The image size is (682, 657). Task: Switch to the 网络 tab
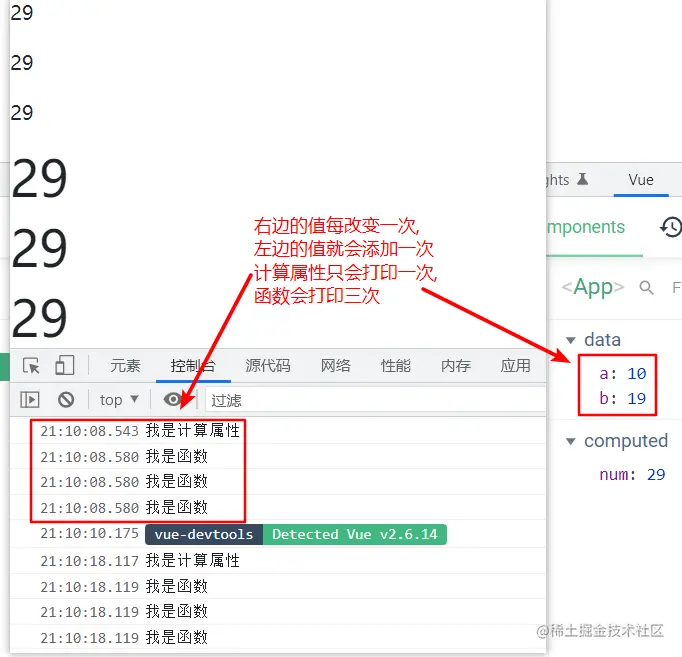pos(335,366)
